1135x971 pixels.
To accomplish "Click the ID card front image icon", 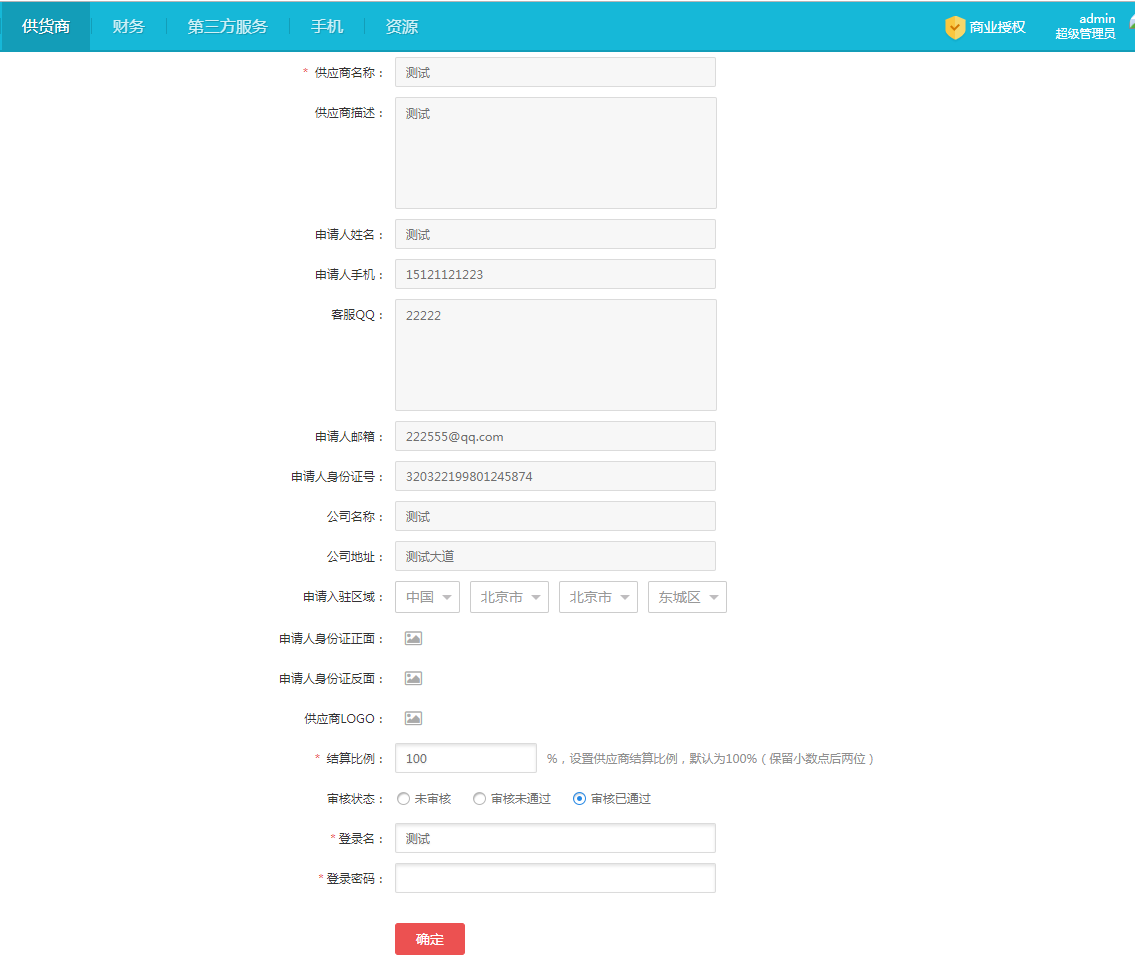I will [x=413, y=638].
